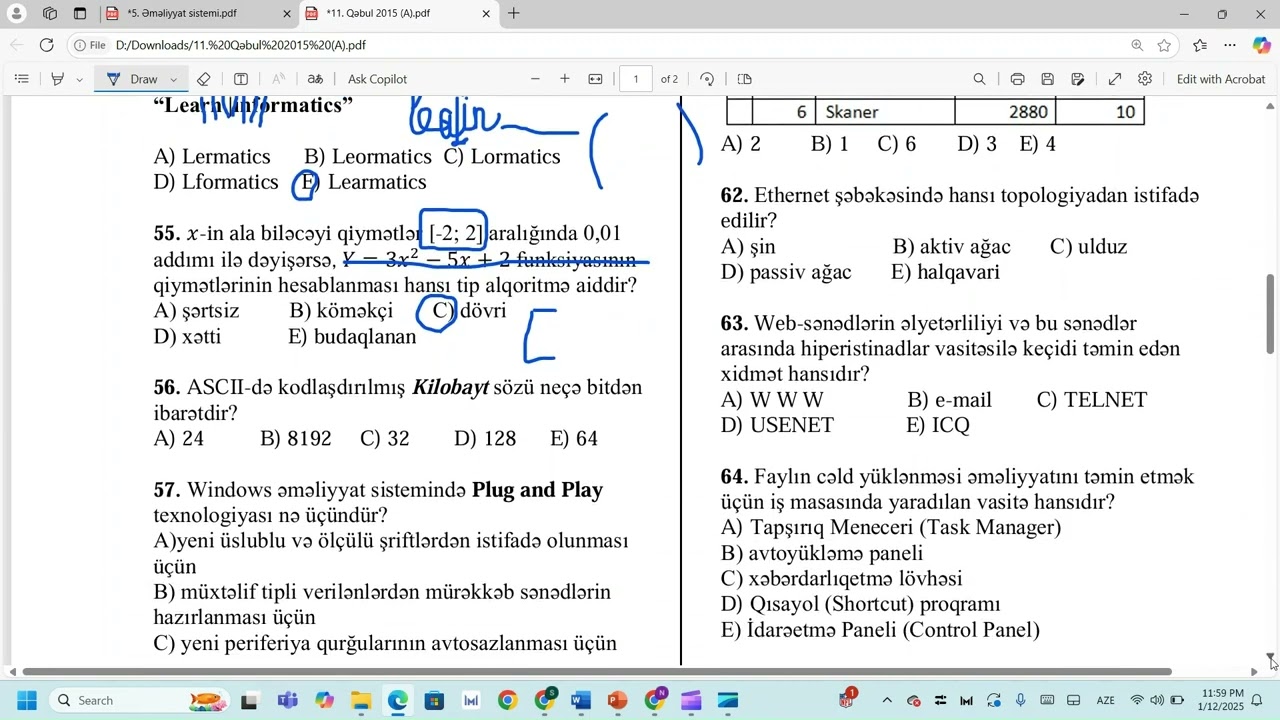
Task: Click "B) avtoyükləmə paneli" option
Action: 822,553
